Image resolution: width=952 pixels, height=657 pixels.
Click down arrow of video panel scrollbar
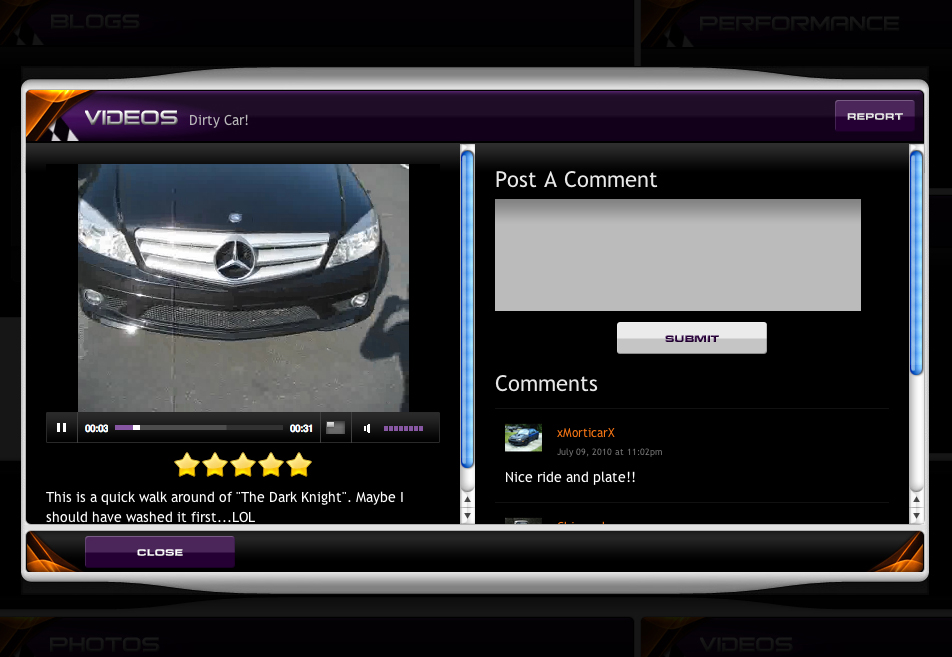(x=468, y=516)
